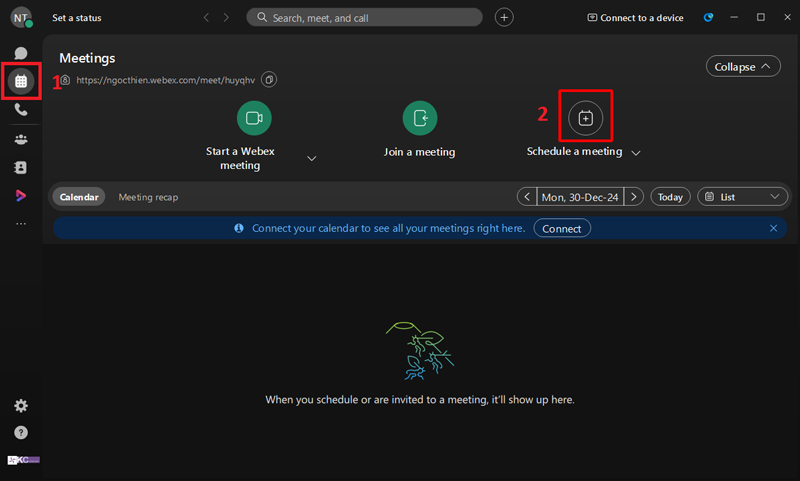This screenshot has width=800, height=481.
Task: Dismiss the connect calendar banner
Action: point(773,228)
